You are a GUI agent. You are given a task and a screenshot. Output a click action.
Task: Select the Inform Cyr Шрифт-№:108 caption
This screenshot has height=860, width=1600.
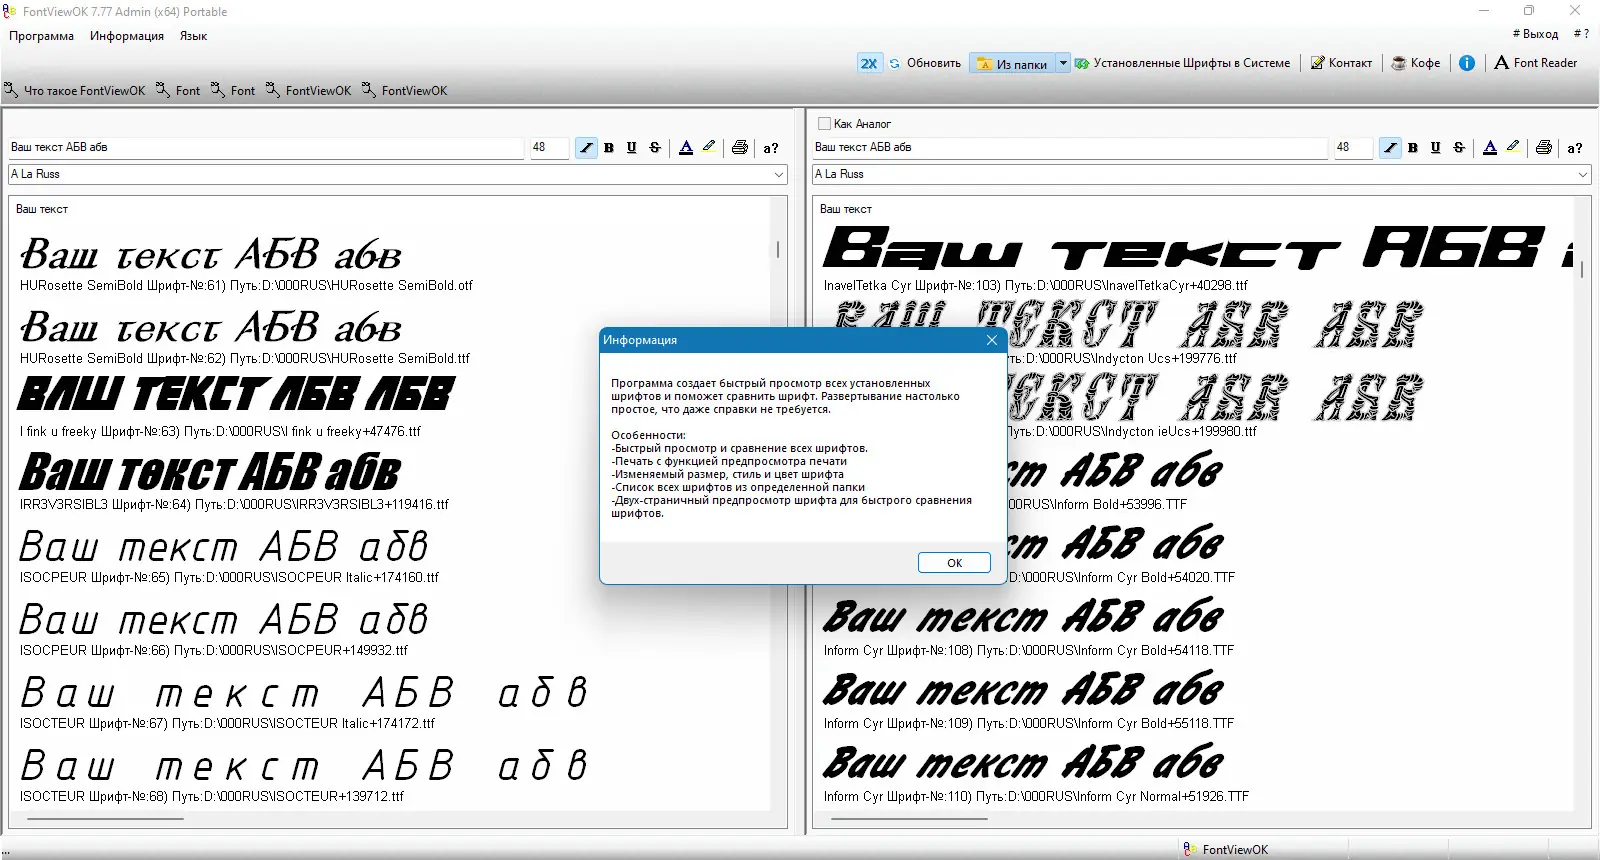pyautogui.click(x=1029, y=651)
